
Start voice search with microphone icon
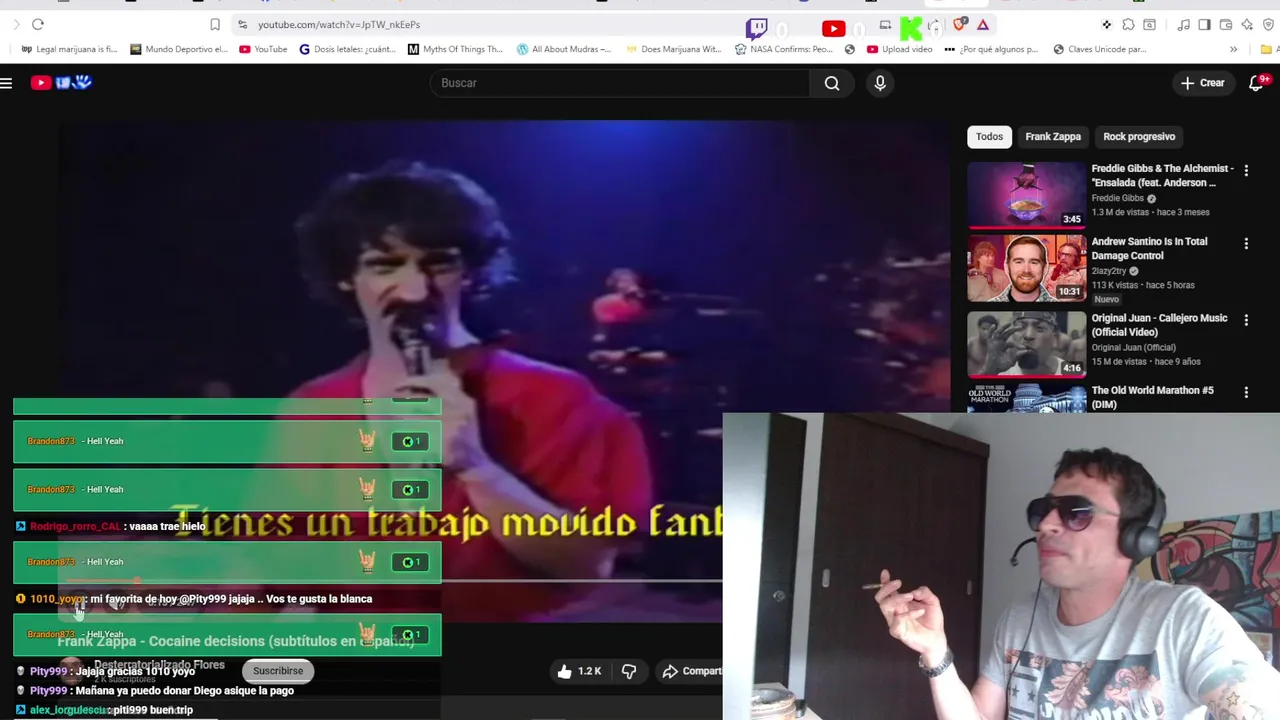(x=880, y=83)
